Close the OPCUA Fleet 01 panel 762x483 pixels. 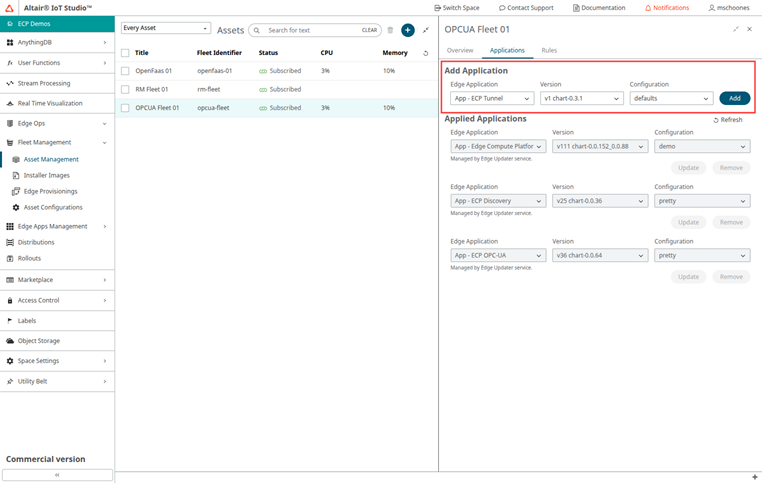(x=749, y=28)
